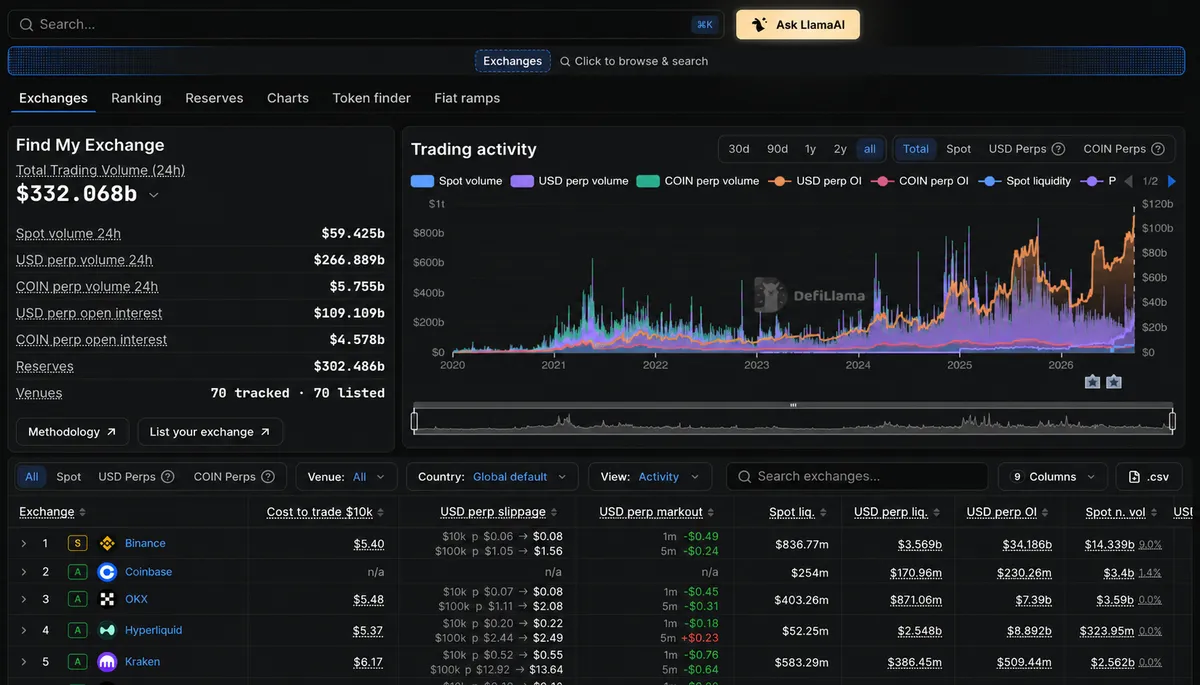1200x685 pixels.
Task: Expand the Binance row
Action: pyautogui.click(x=23, y=544)
